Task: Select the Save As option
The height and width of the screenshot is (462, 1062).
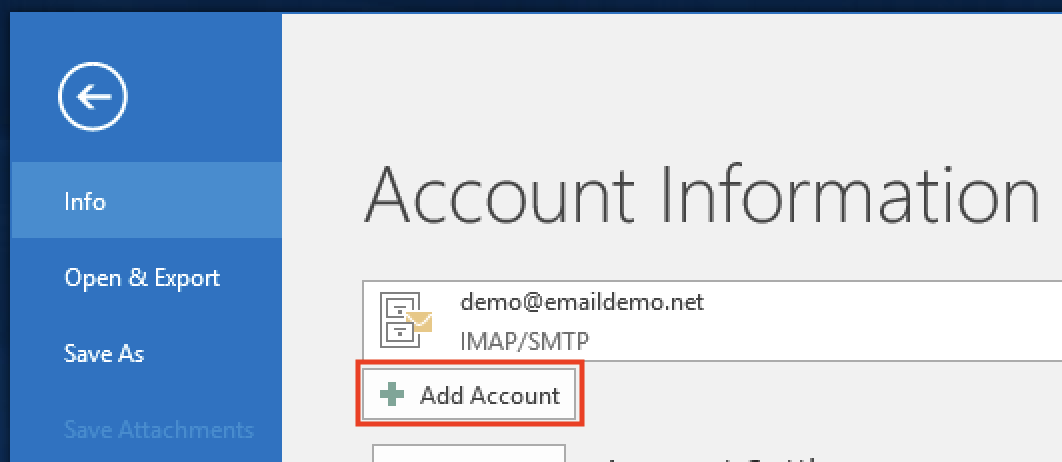Action: click(x=146, y=354)
